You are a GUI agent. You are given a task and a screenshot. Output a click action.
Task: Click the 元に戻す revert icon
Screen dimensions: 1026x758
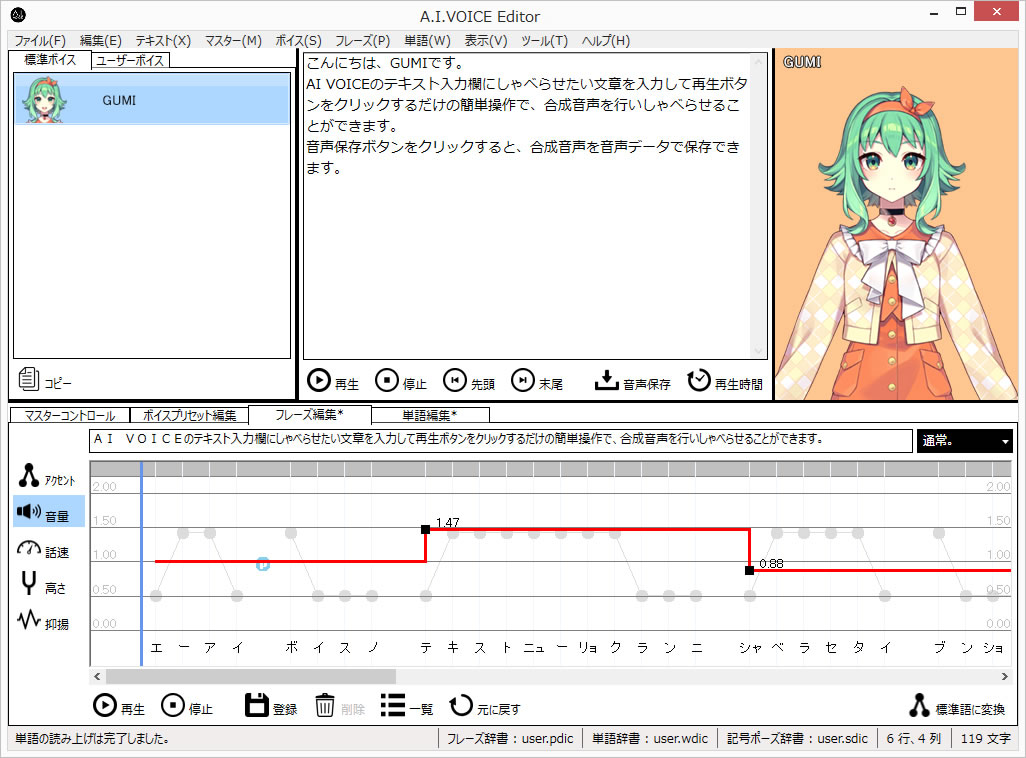pyautogui.click(x=461, y=706)
